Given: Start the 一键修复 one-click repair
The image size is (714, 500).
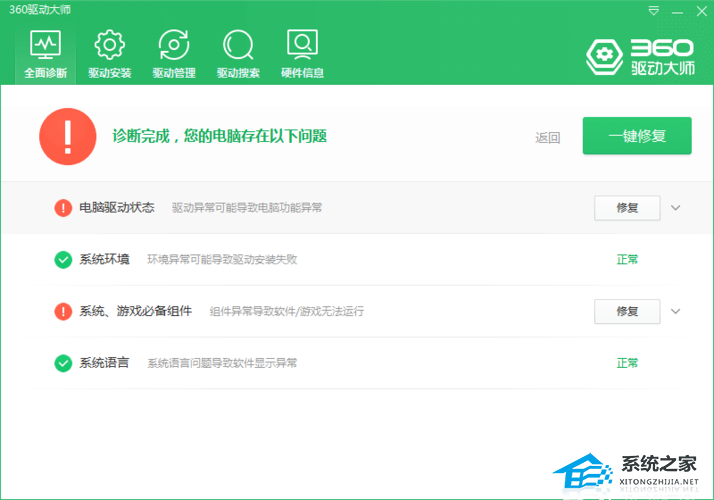Looking at the screenshot, I should [x=637, y=136].
